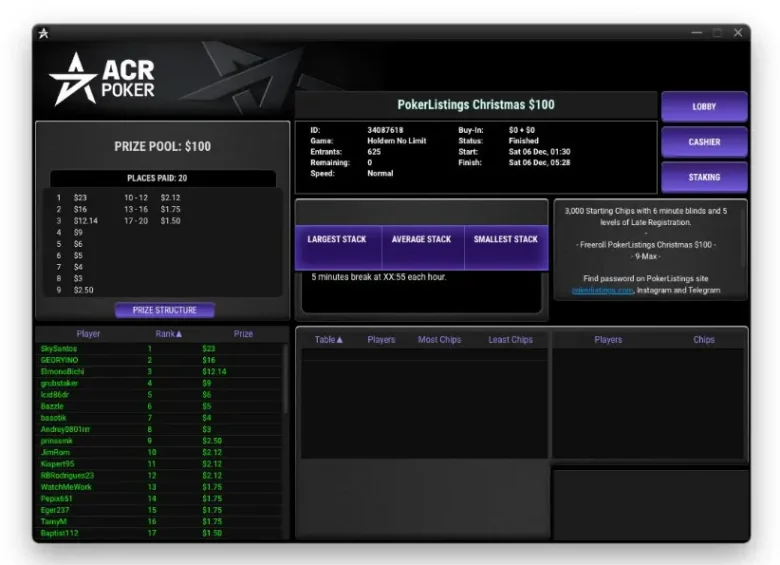
Task: Click the Finished status value
Action: (523, 141)
